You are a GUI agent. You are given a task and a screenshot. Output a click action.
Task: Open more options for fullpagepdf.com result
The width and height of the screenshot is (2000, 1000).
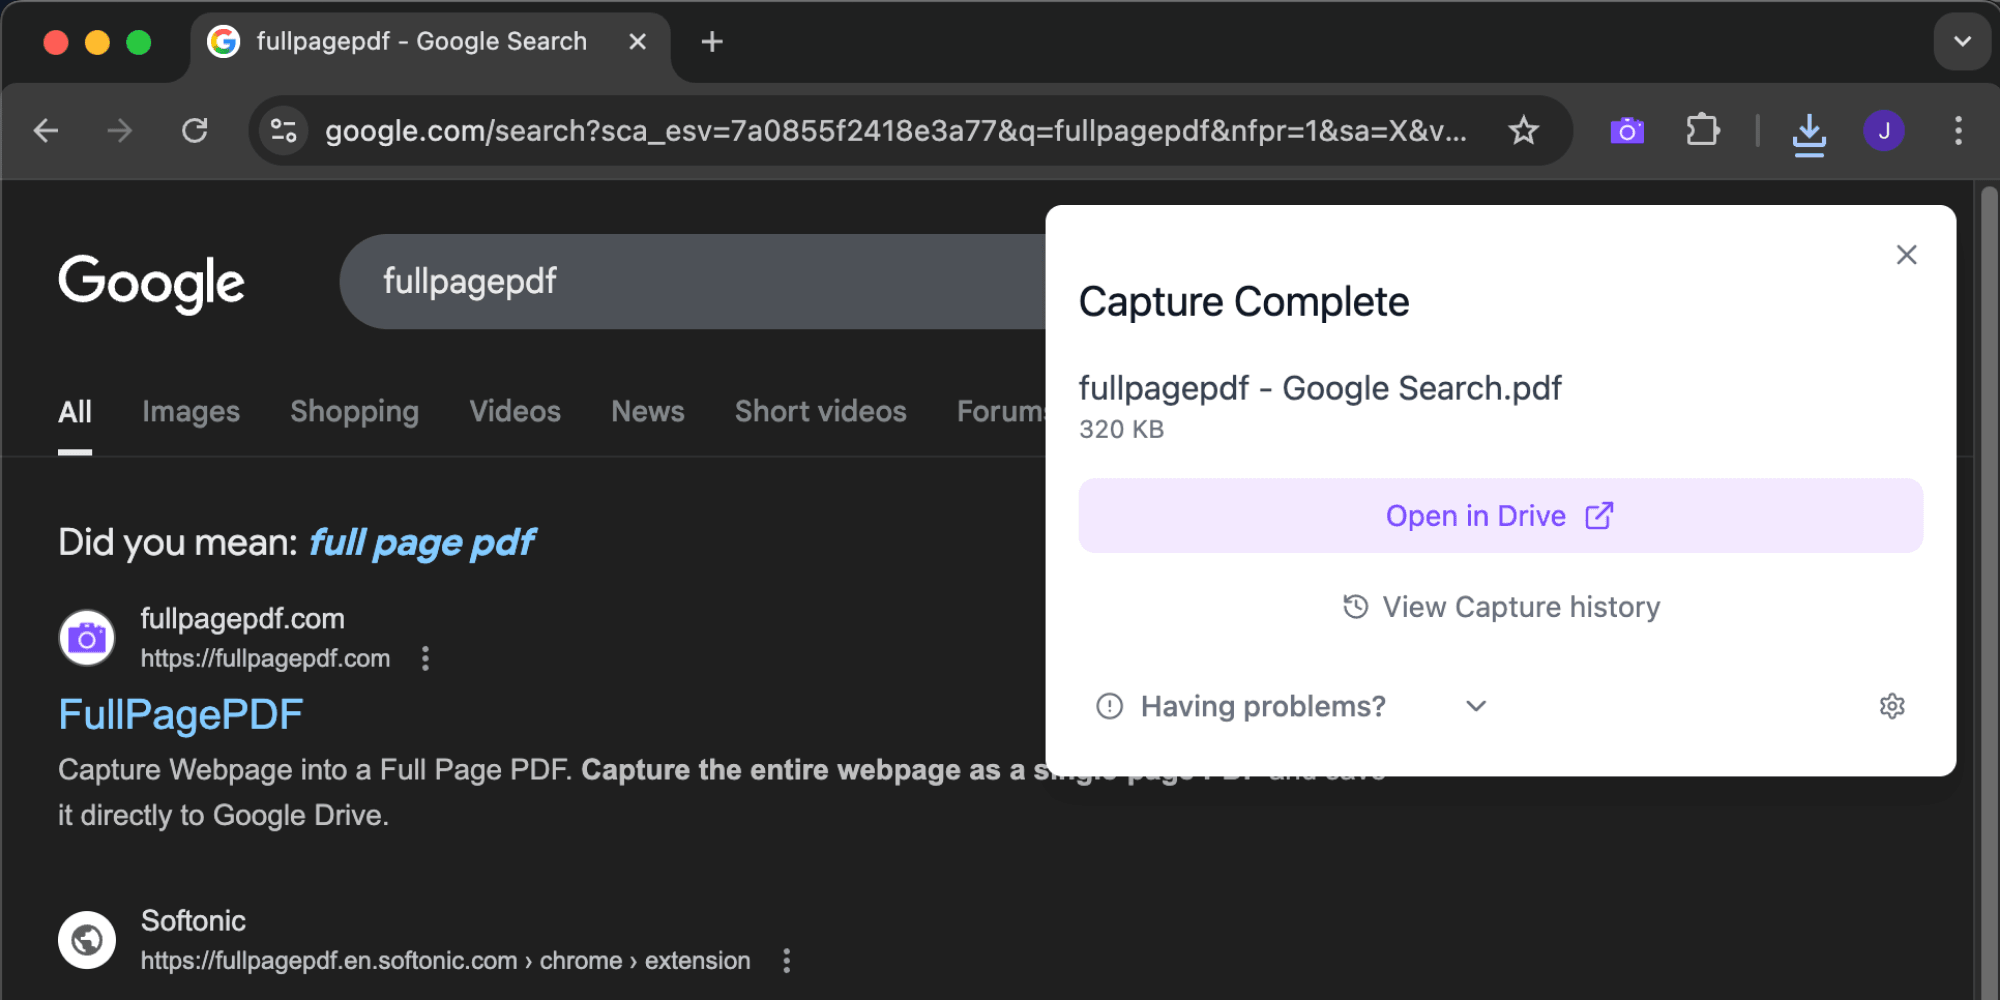click(425, 658)
